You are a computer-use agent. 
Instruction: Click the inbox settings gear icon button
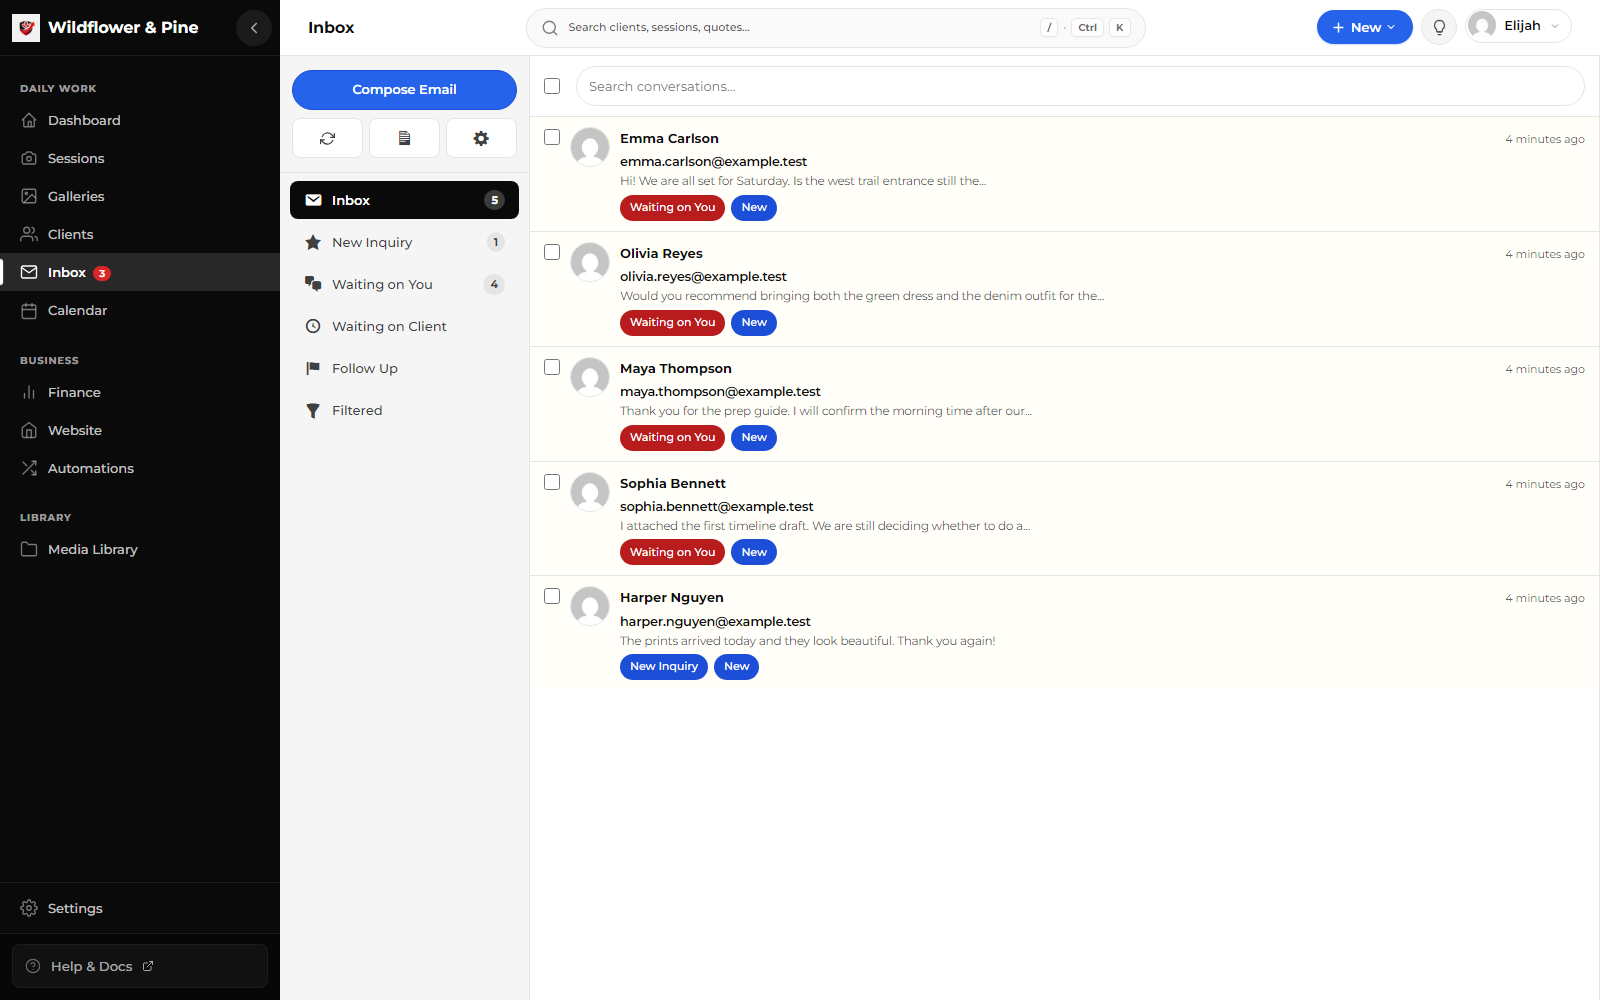481,138
